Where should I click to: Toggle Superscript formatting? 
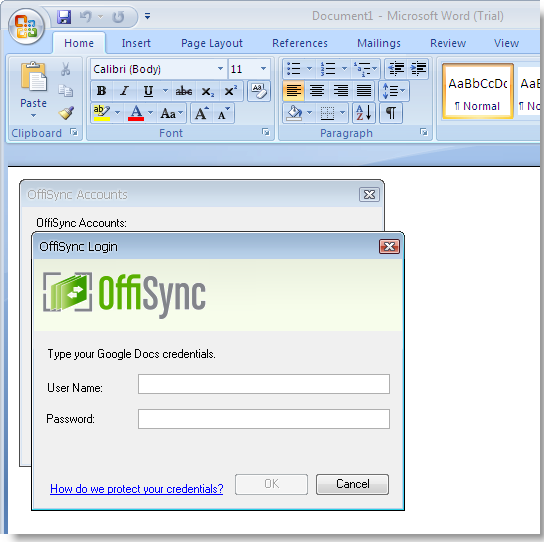[x=231, y=91]
